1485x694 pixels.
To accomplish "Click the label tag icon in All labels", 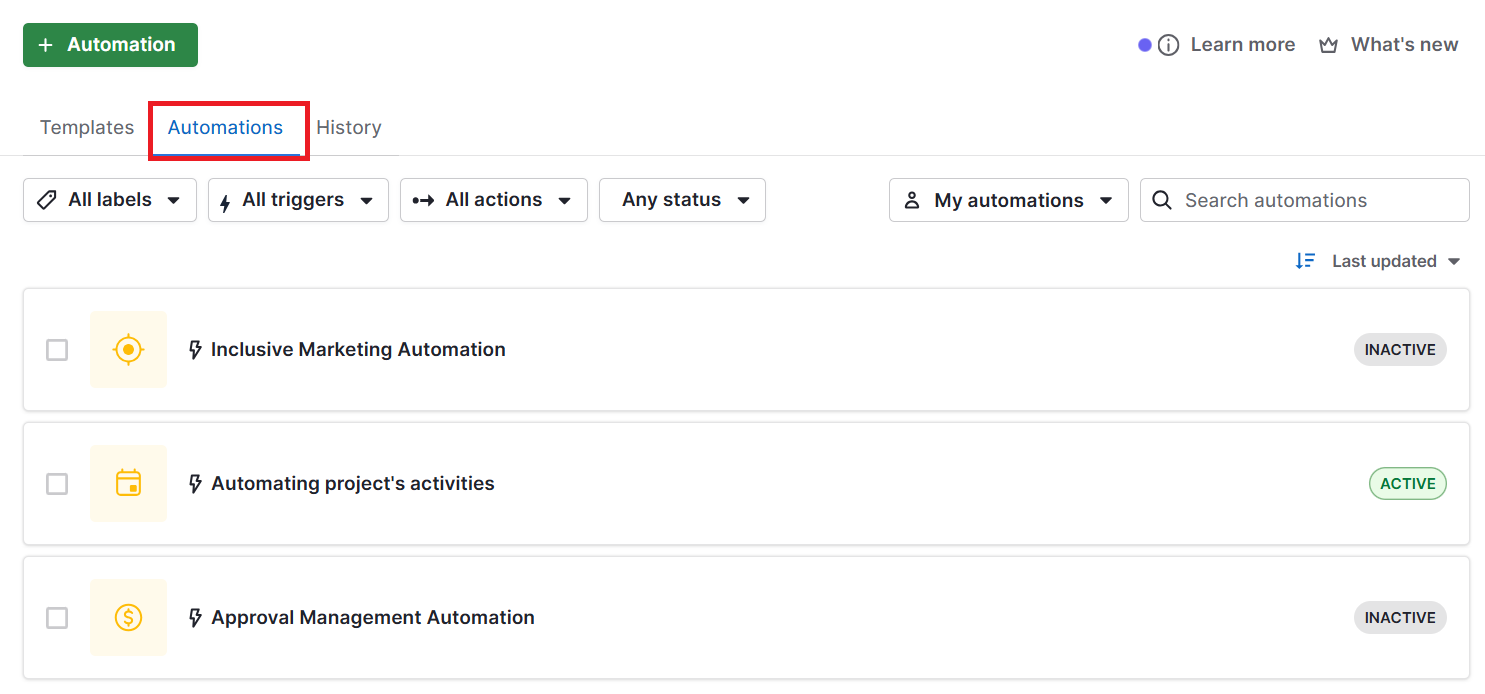I will 46,200.
